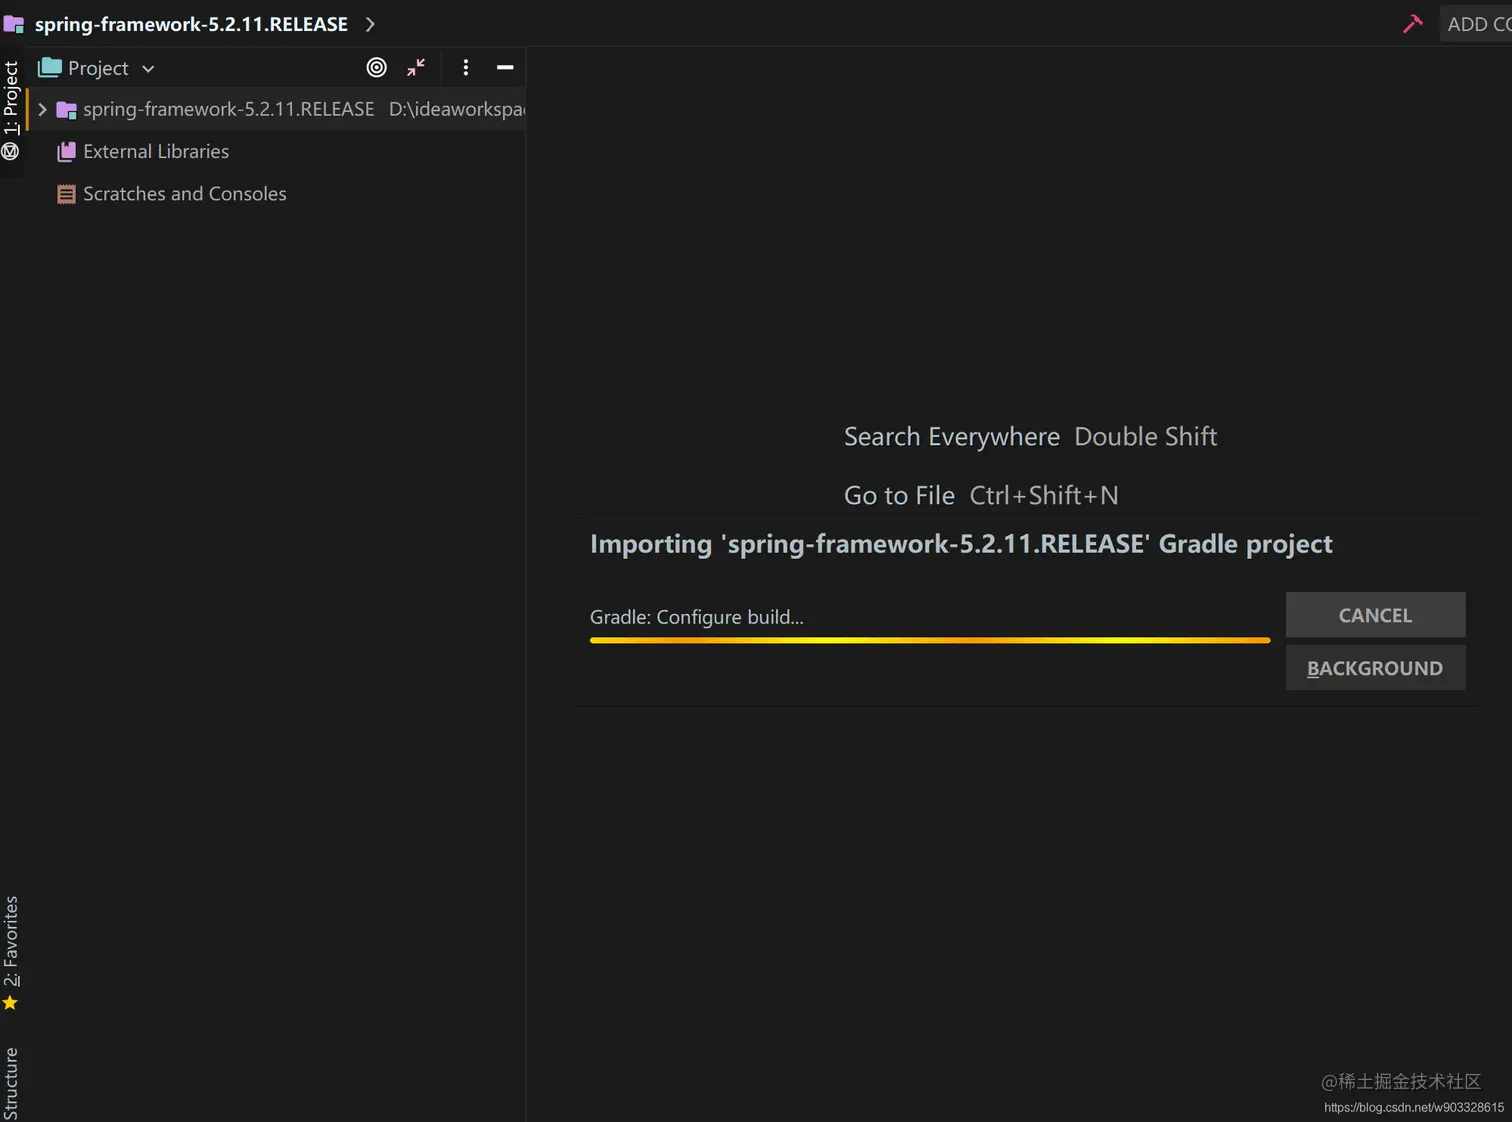Send the import to Background
This screenshot has width=1512, height=1122.
click(x=1375, y=668)
